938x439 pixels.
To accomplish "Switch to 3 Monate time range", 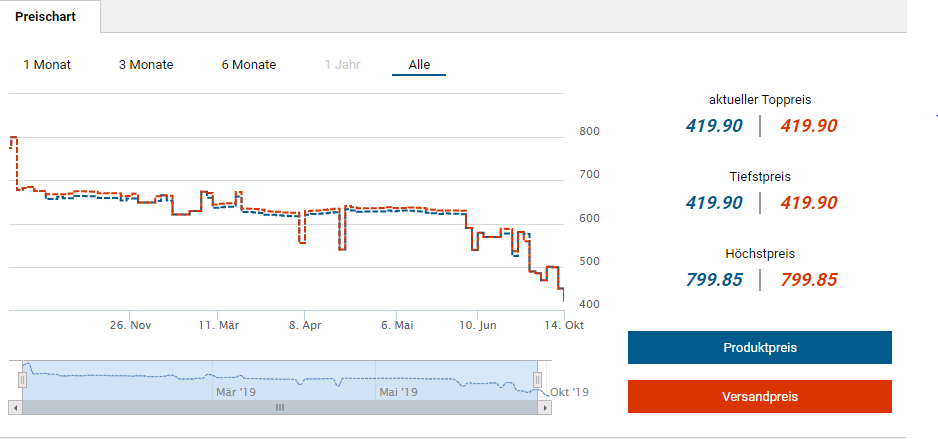I will 146,65.
